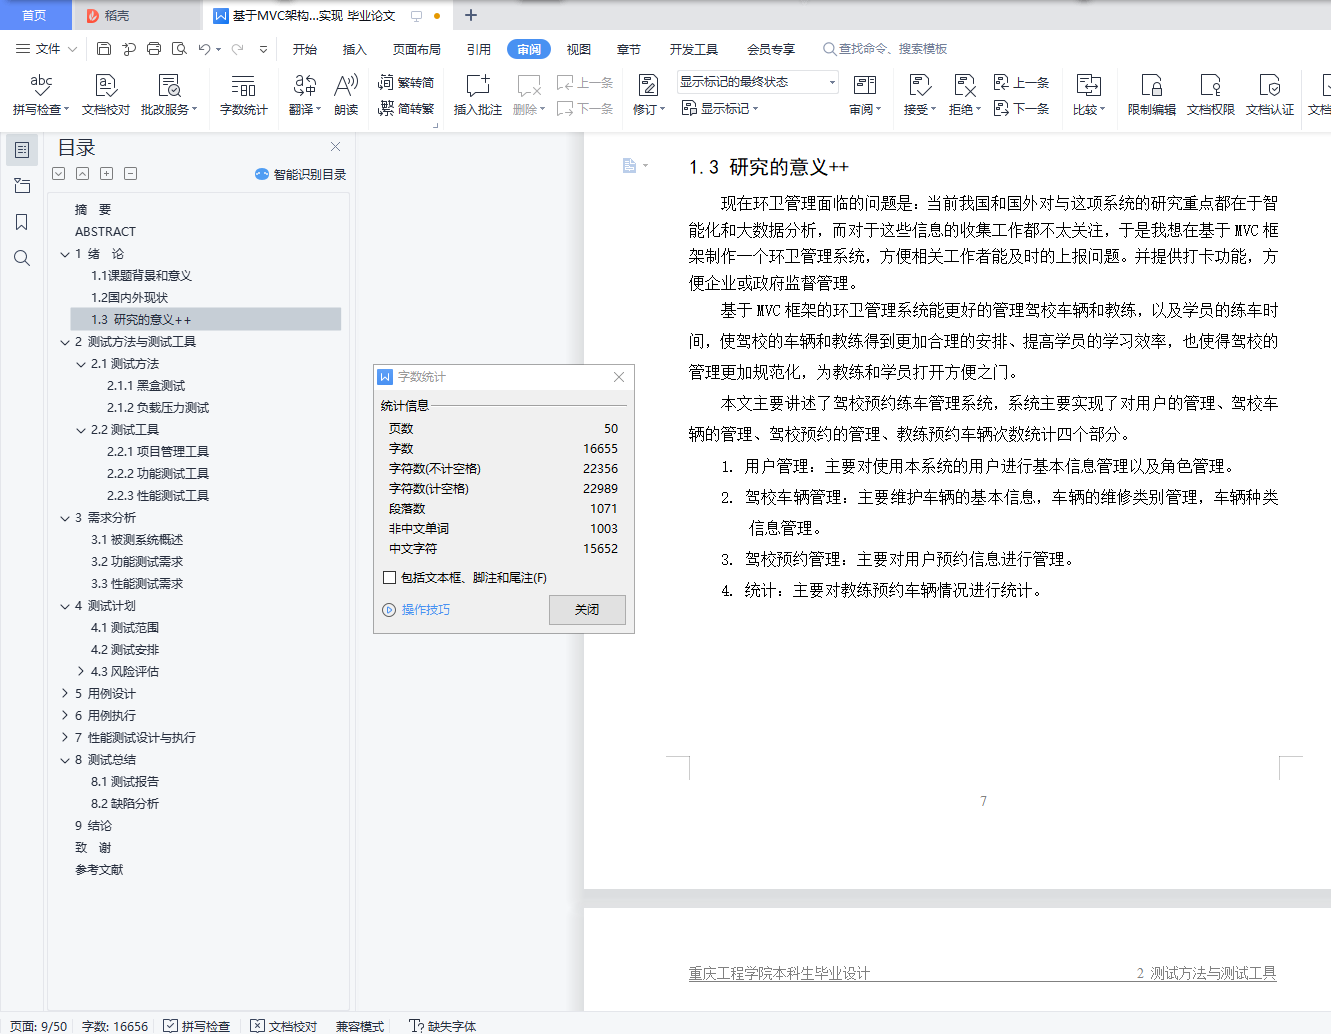Screen dimensions: 1331x1034
Task: Click the Close (关闭) button in word count dialog
Action: (587, 610)
